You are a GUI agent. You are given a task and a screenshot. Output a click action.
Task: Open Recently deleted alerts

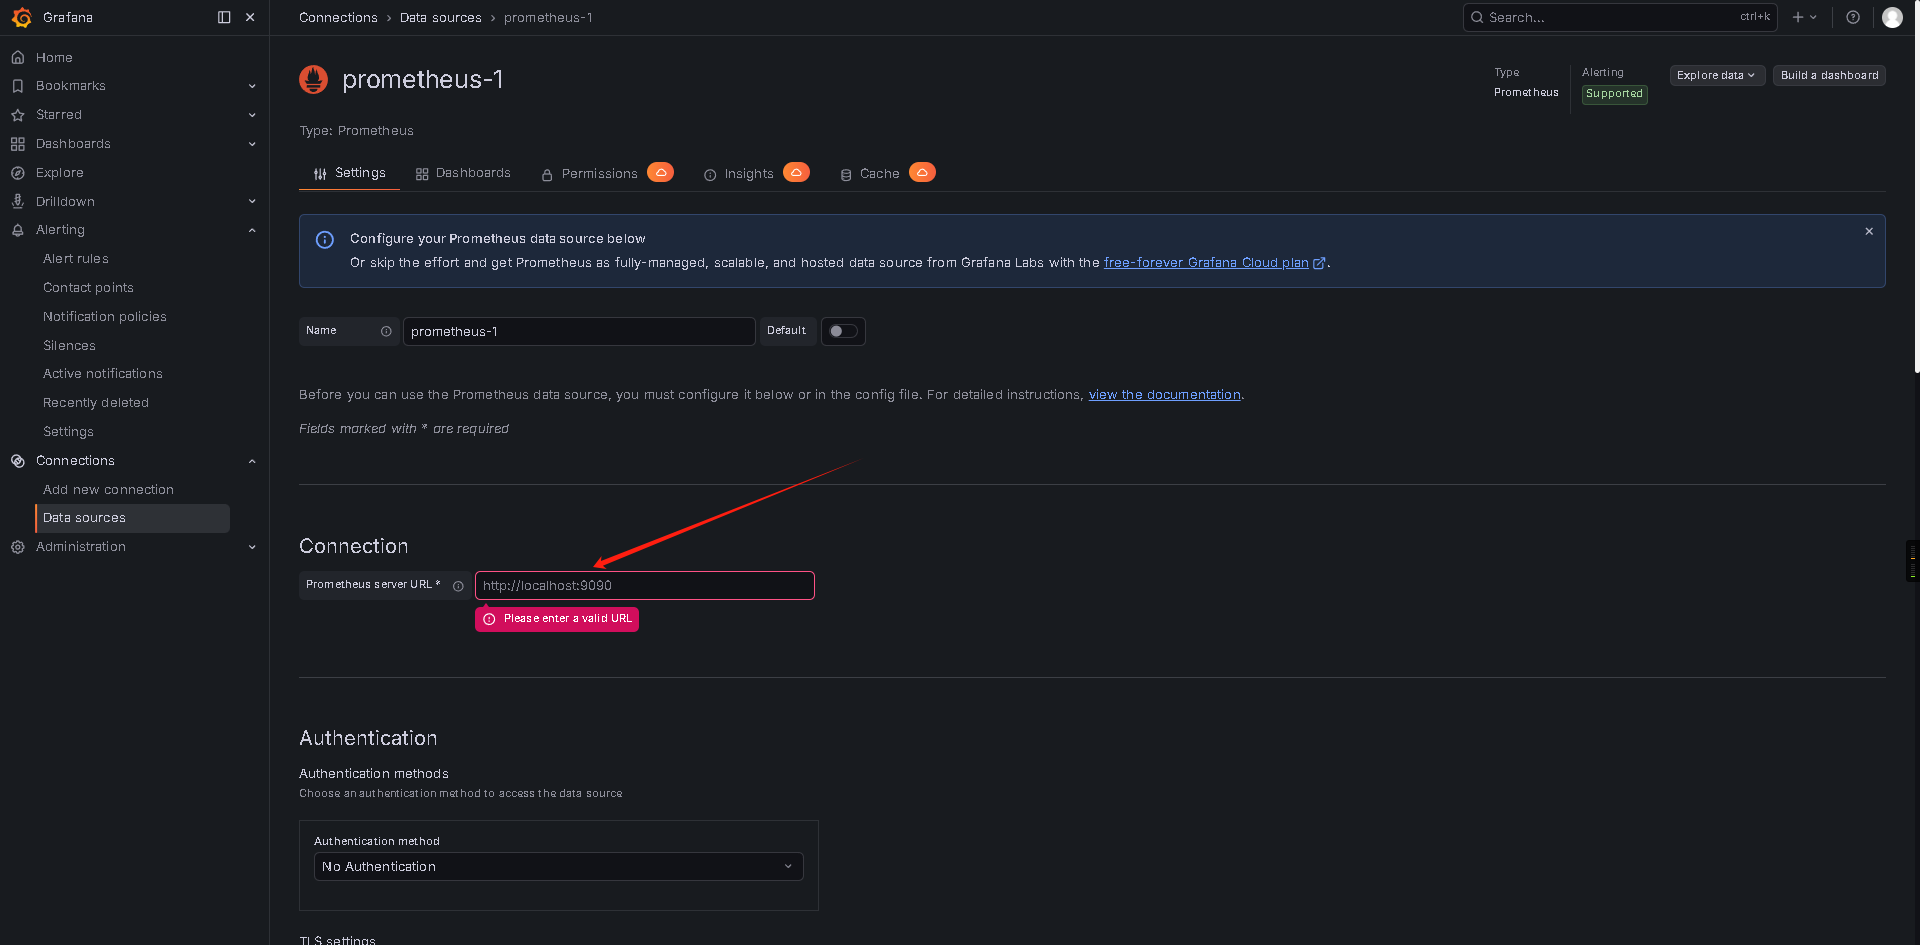click(96, 403)
